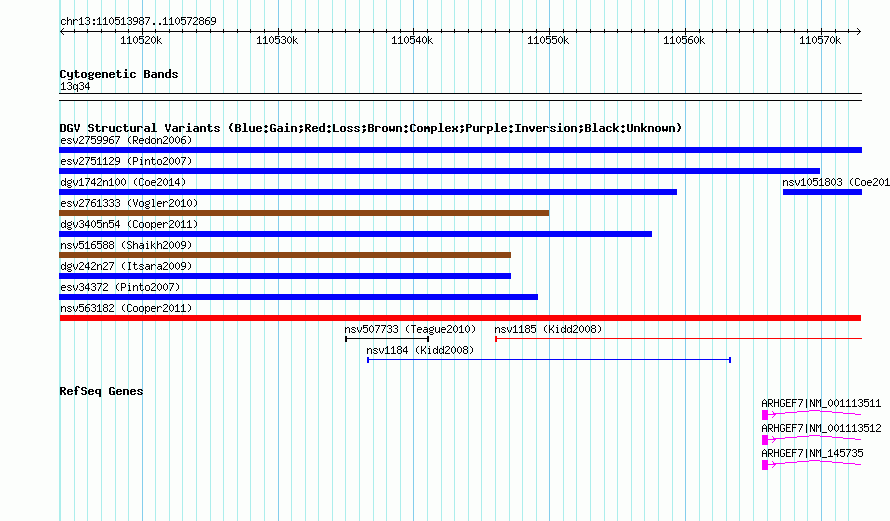The width and height of the screenshot is (890, 521).
Task: Select the dgv3405n54 blue gain bar
Action: pyautogui.click(x=355, y=234)
